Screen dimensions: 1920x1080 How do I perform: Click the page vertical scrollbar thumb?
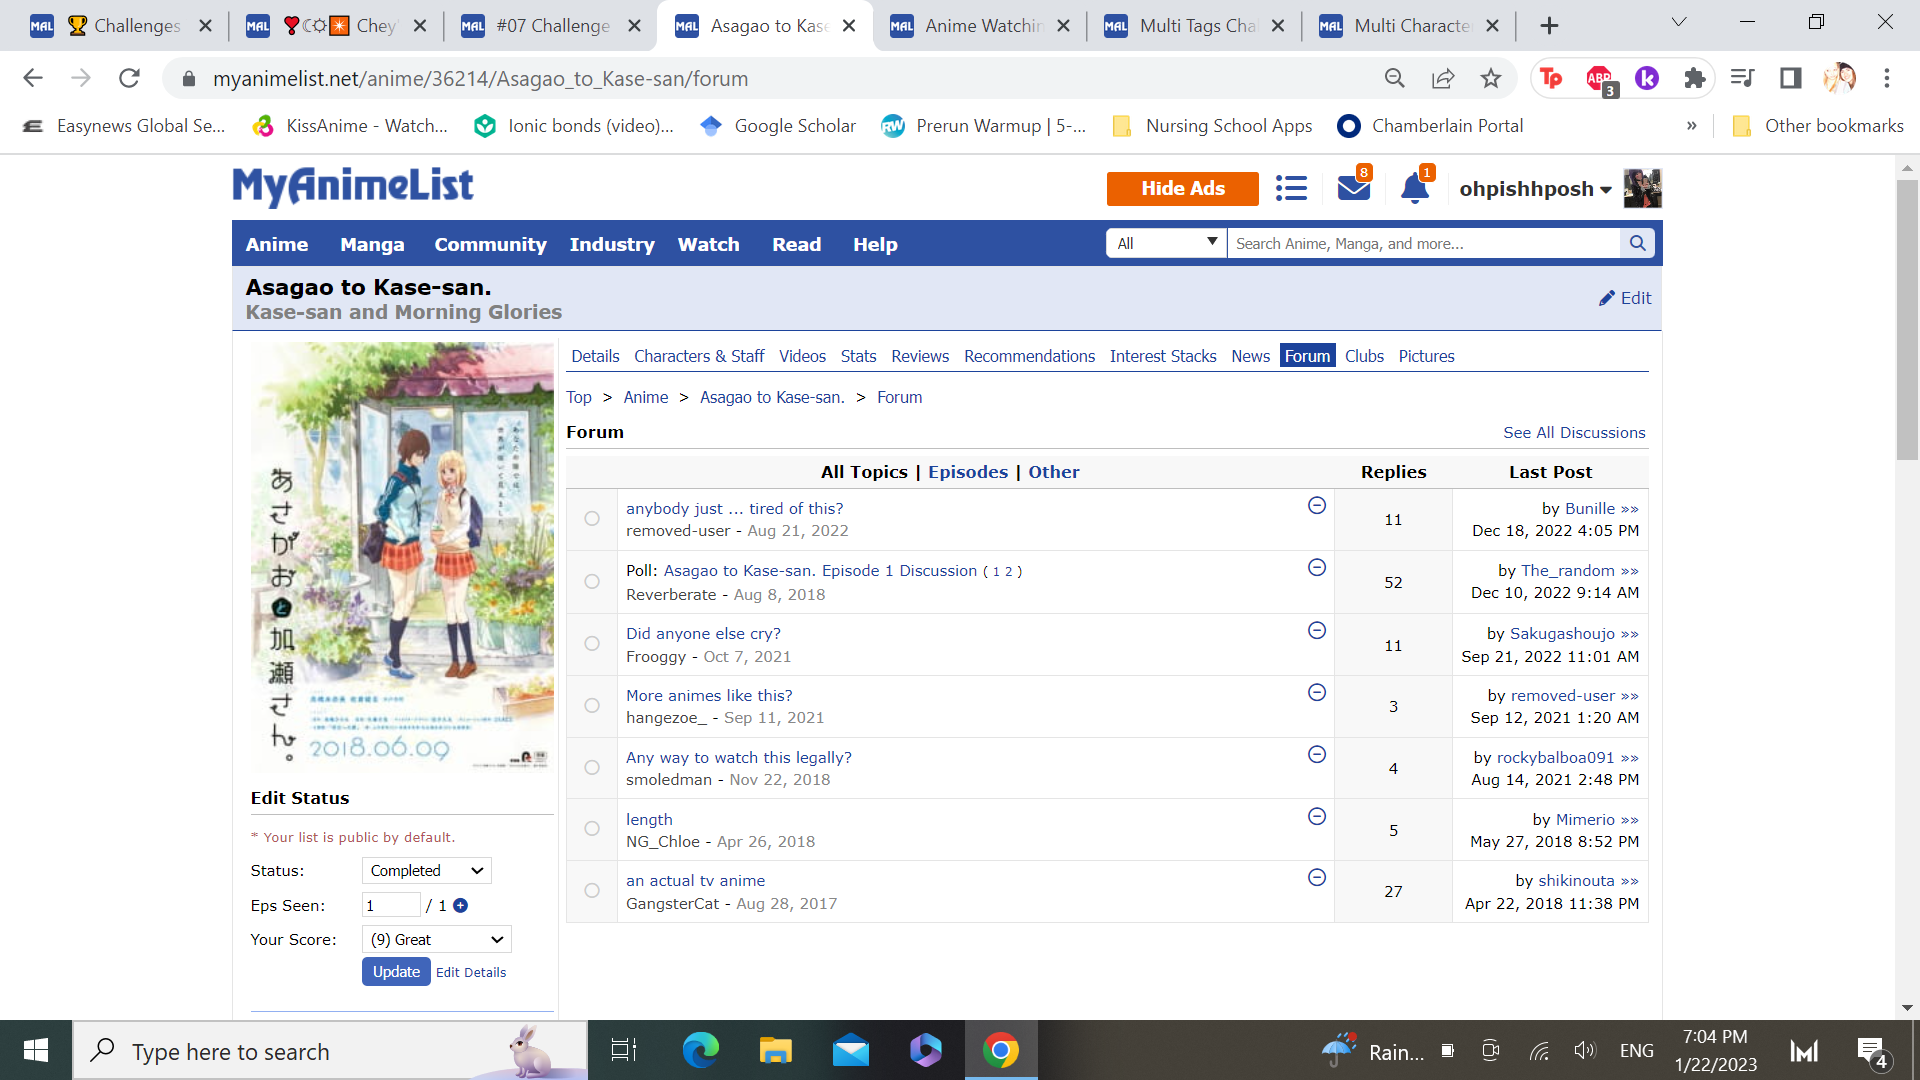1907,320
